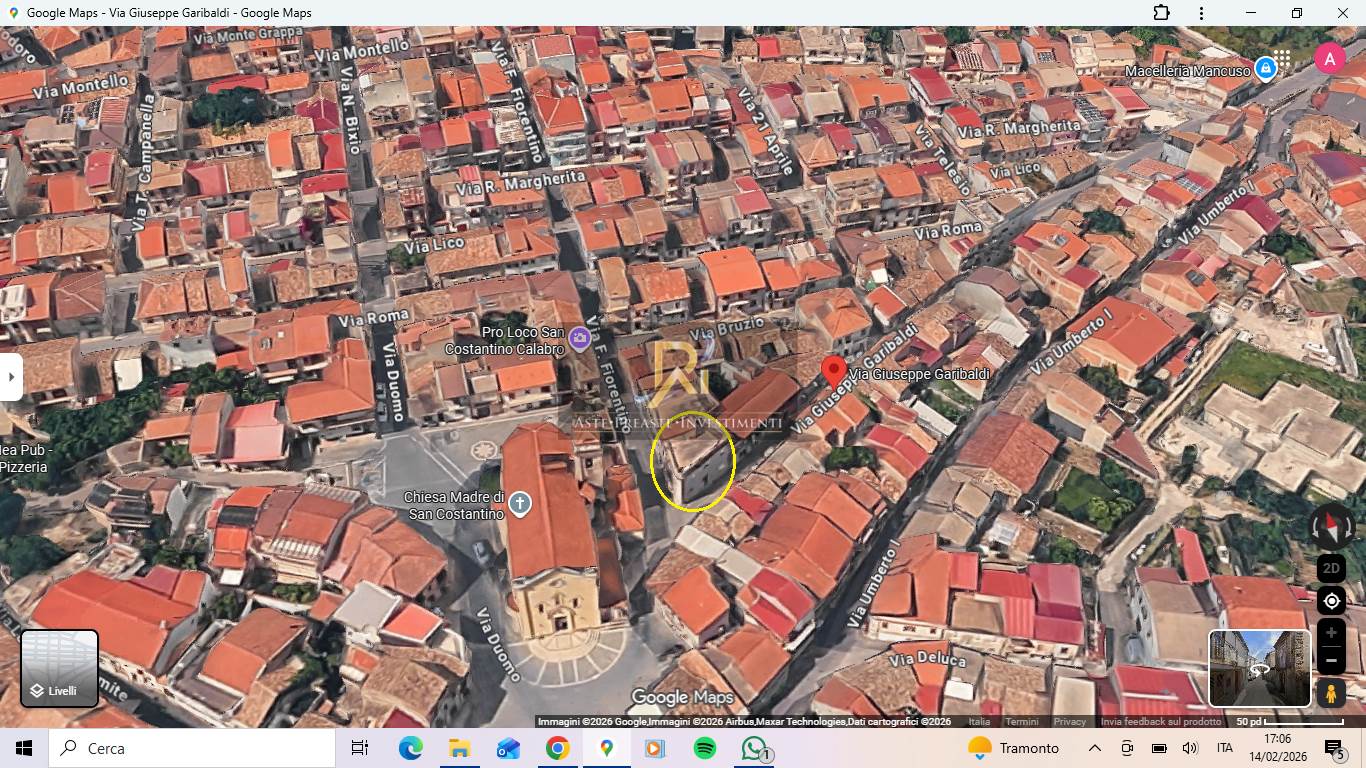This screenshot has width=1366, height=768.
Task: Open the Livelli layers switcher
Action: tap(60, 668)
